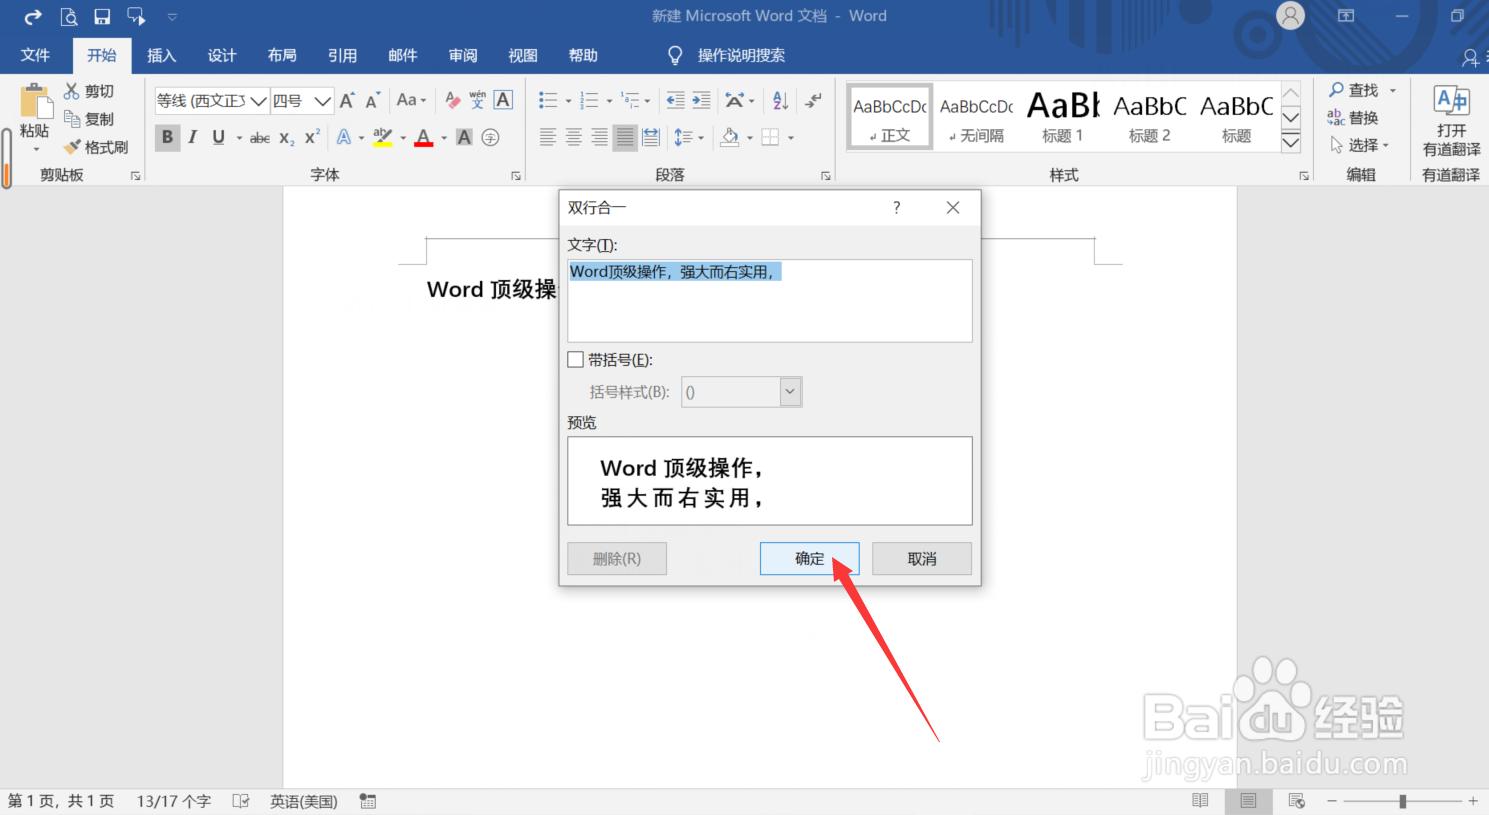The height and width of the screenshot is (815, 1489).
Task: Click the shrink font size icon
Action: [372, 100]
